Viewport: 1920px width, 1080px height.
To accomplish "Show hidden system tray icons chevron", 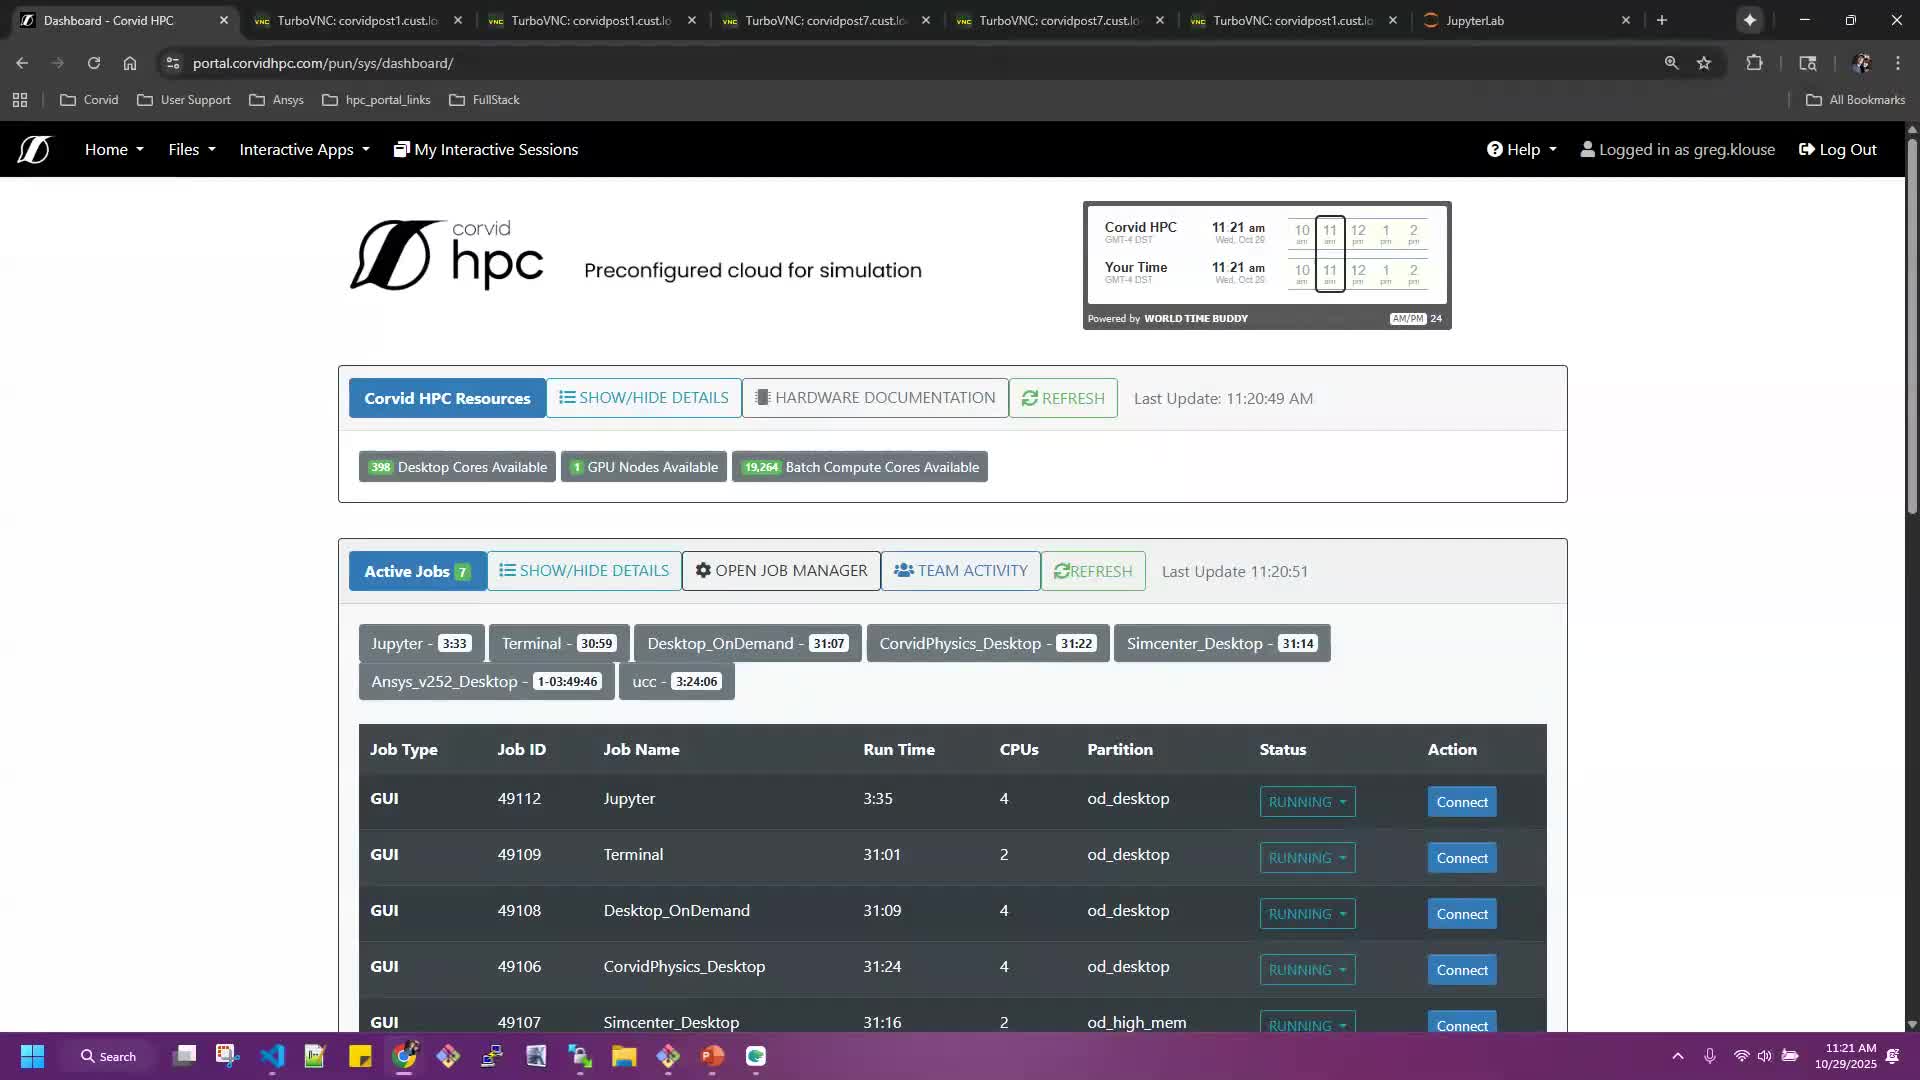I will tap(1678, 1056).
